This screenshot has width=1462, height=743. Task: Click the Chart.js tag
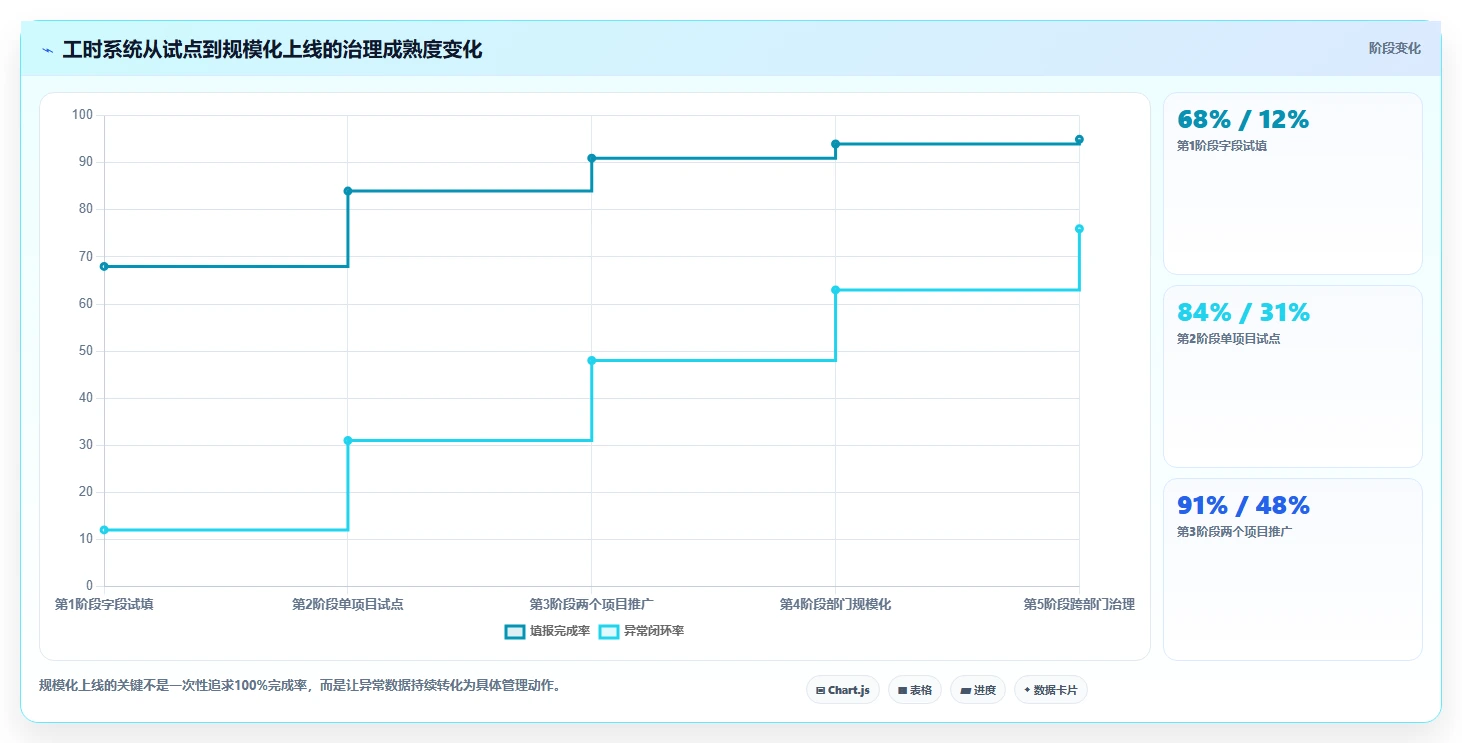(842, 690)
